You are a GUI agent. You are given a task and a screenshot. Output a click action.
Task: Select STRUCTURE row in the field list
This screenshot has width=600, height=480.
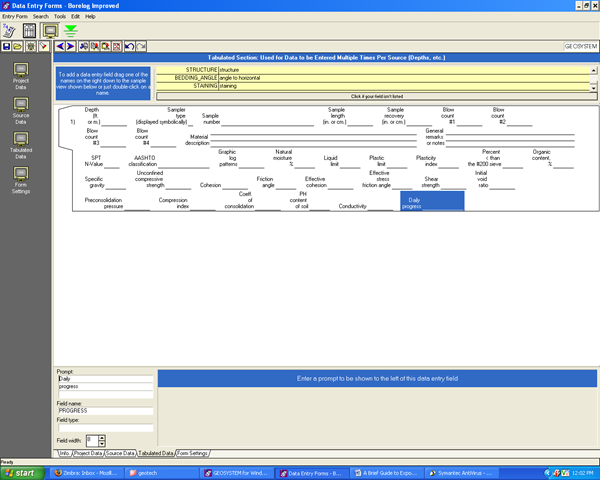coord(373,70)
